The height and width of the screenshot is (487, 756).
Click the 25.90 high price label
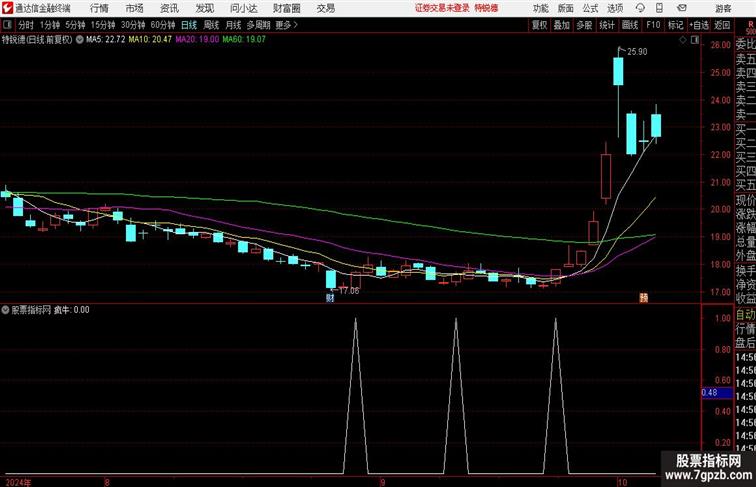point(637,52)
